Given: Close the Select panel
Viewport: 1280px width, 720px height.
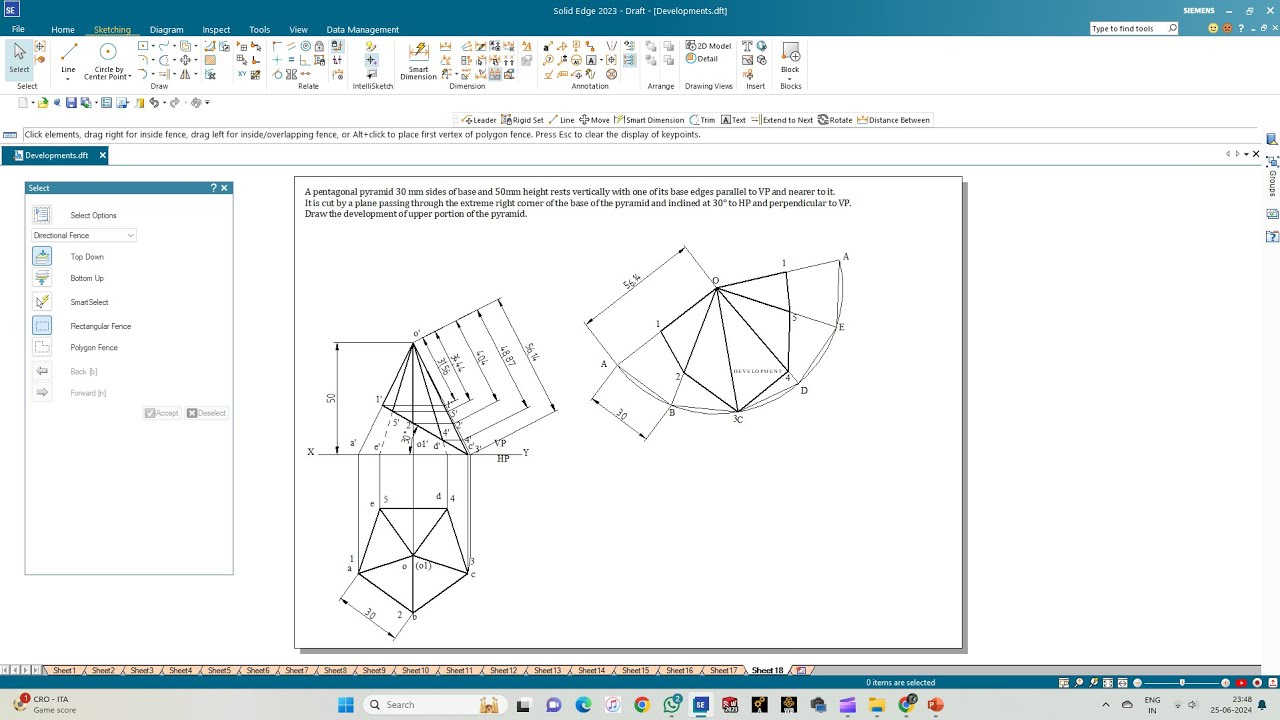Looking at the screenshot, I should 224,188.
